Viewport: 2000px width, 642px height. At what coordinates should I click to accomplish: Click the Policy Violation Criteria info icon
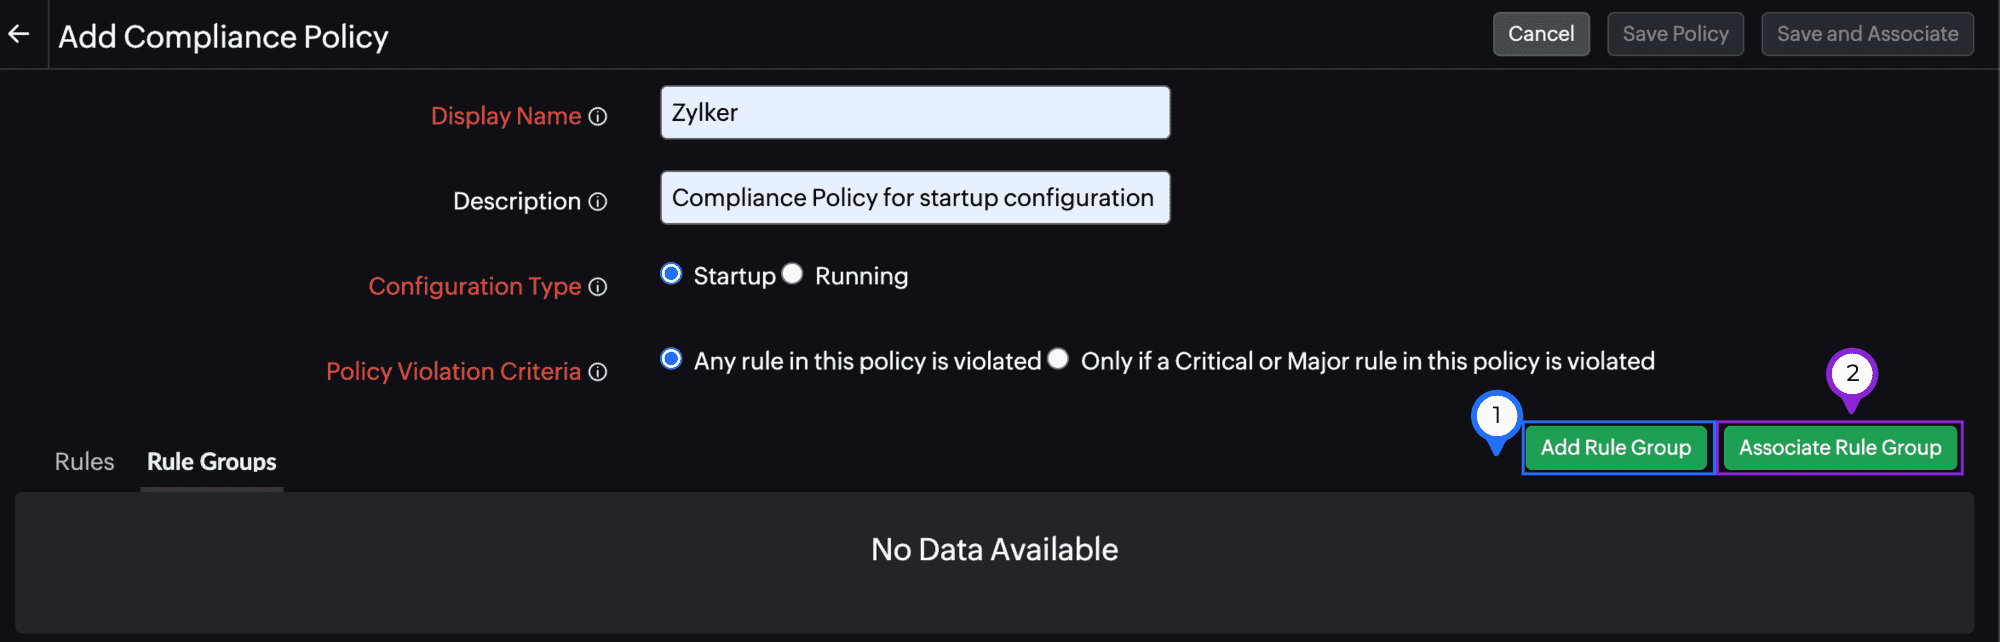598,372
